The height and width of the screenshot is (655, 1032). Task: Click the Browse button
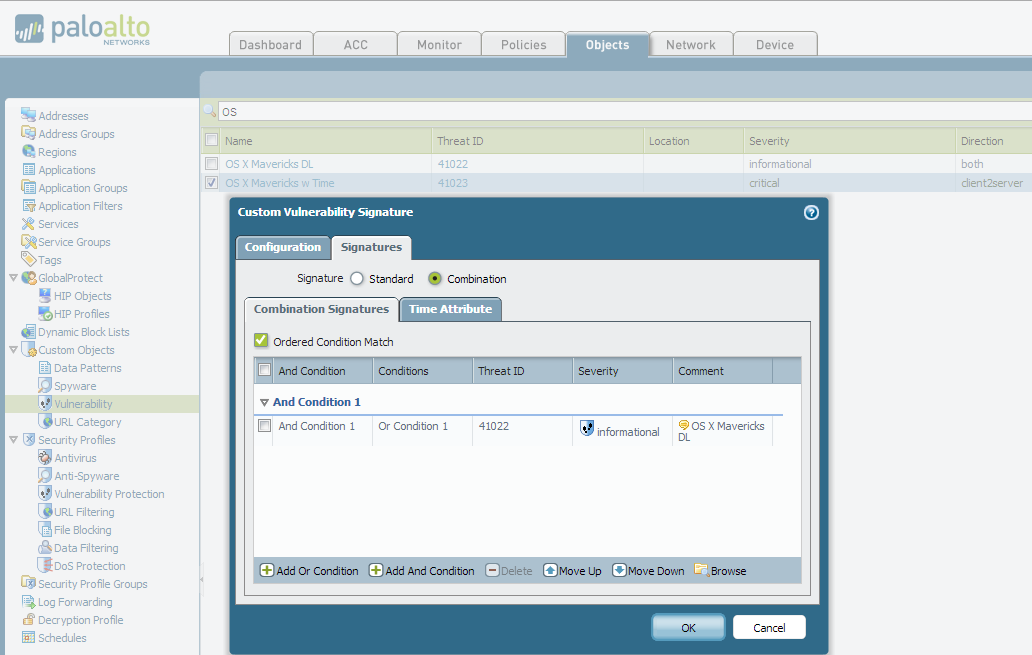pyautogui.click(x=721, y=571)
